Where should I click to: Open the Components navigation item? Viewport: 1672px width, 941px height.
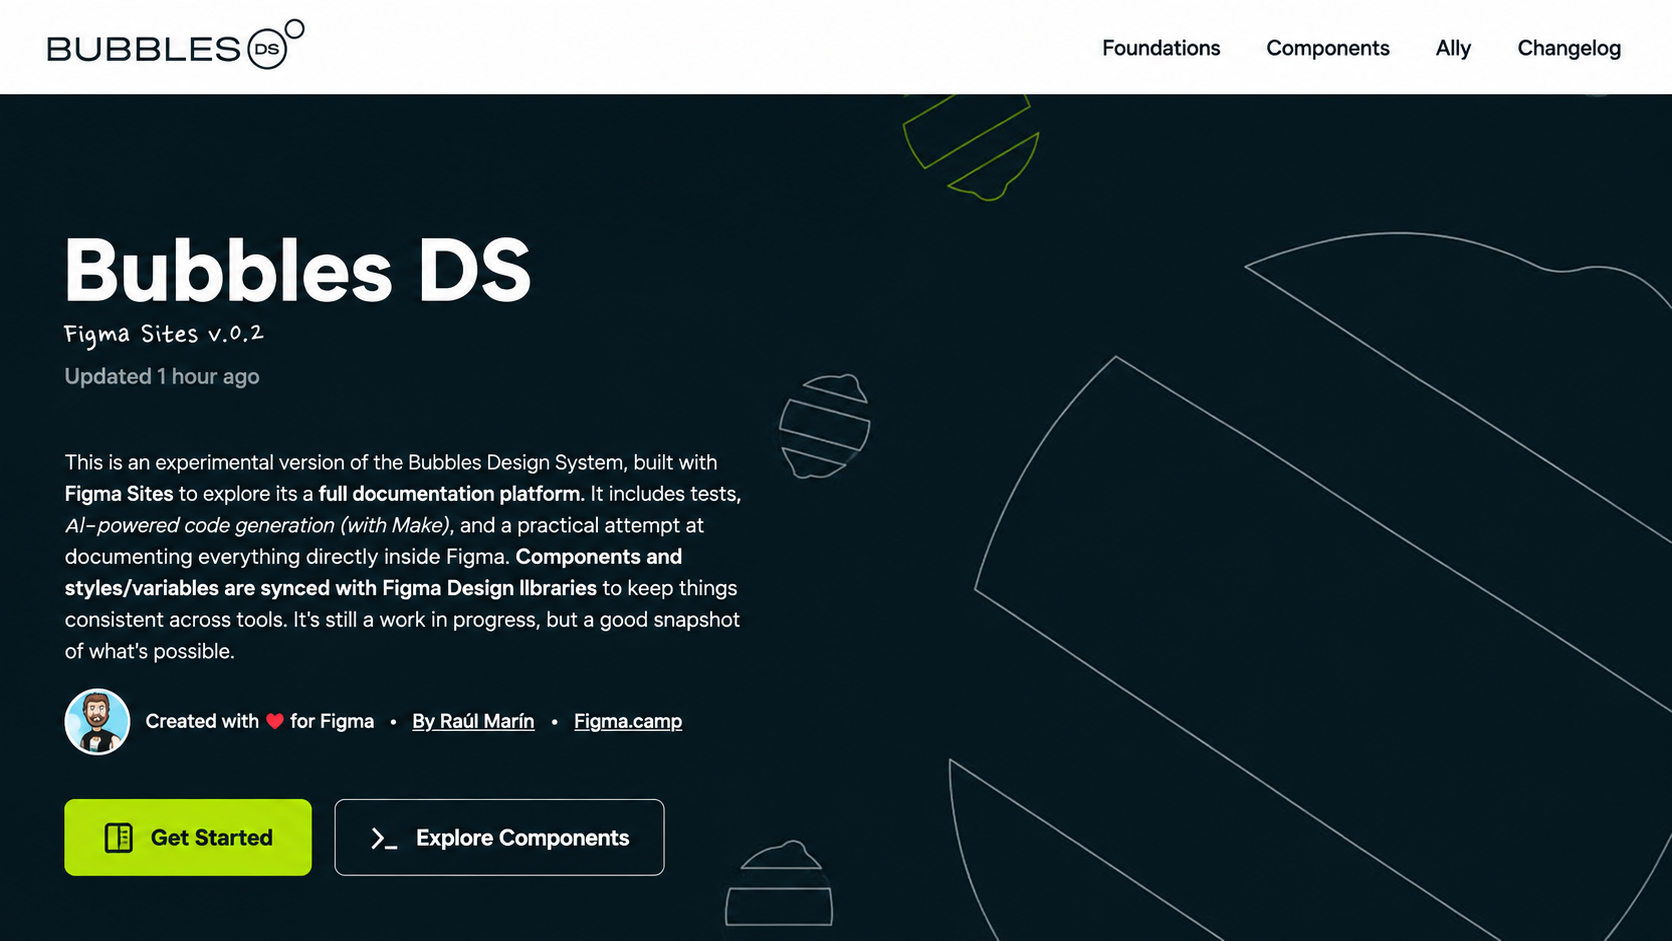(x=1327, y=48)
